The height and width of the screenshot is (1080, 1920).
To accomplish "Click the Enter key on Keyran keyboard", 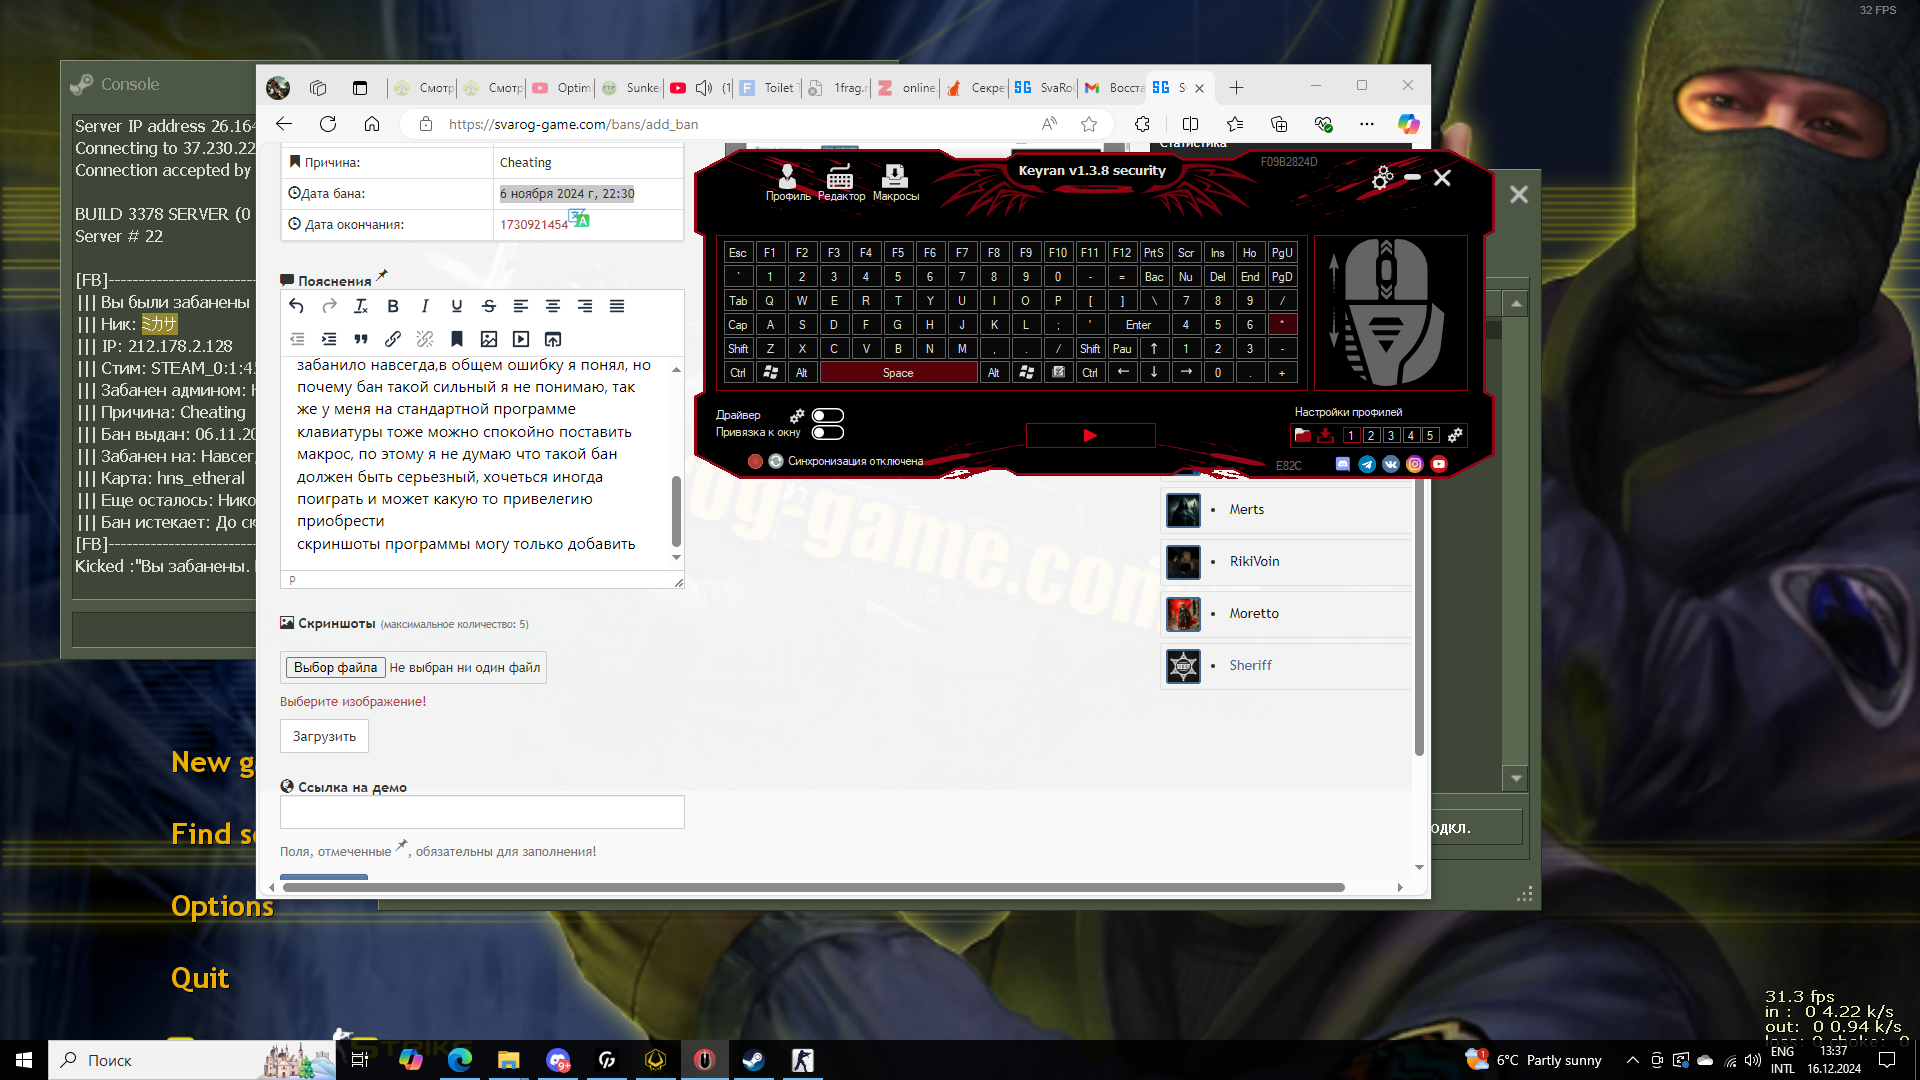I will click(1138, 325).
